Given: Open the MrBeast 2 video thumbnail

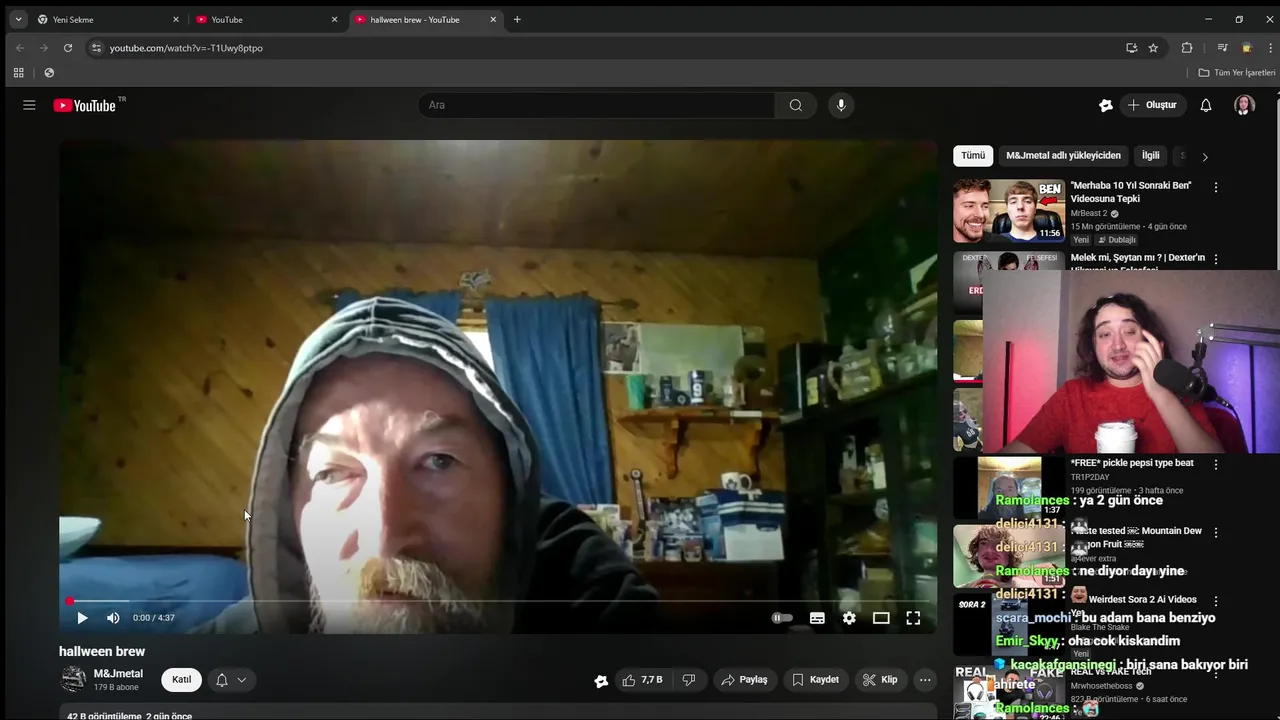Looking at the screenshot, I should [x=1009, y=211].
